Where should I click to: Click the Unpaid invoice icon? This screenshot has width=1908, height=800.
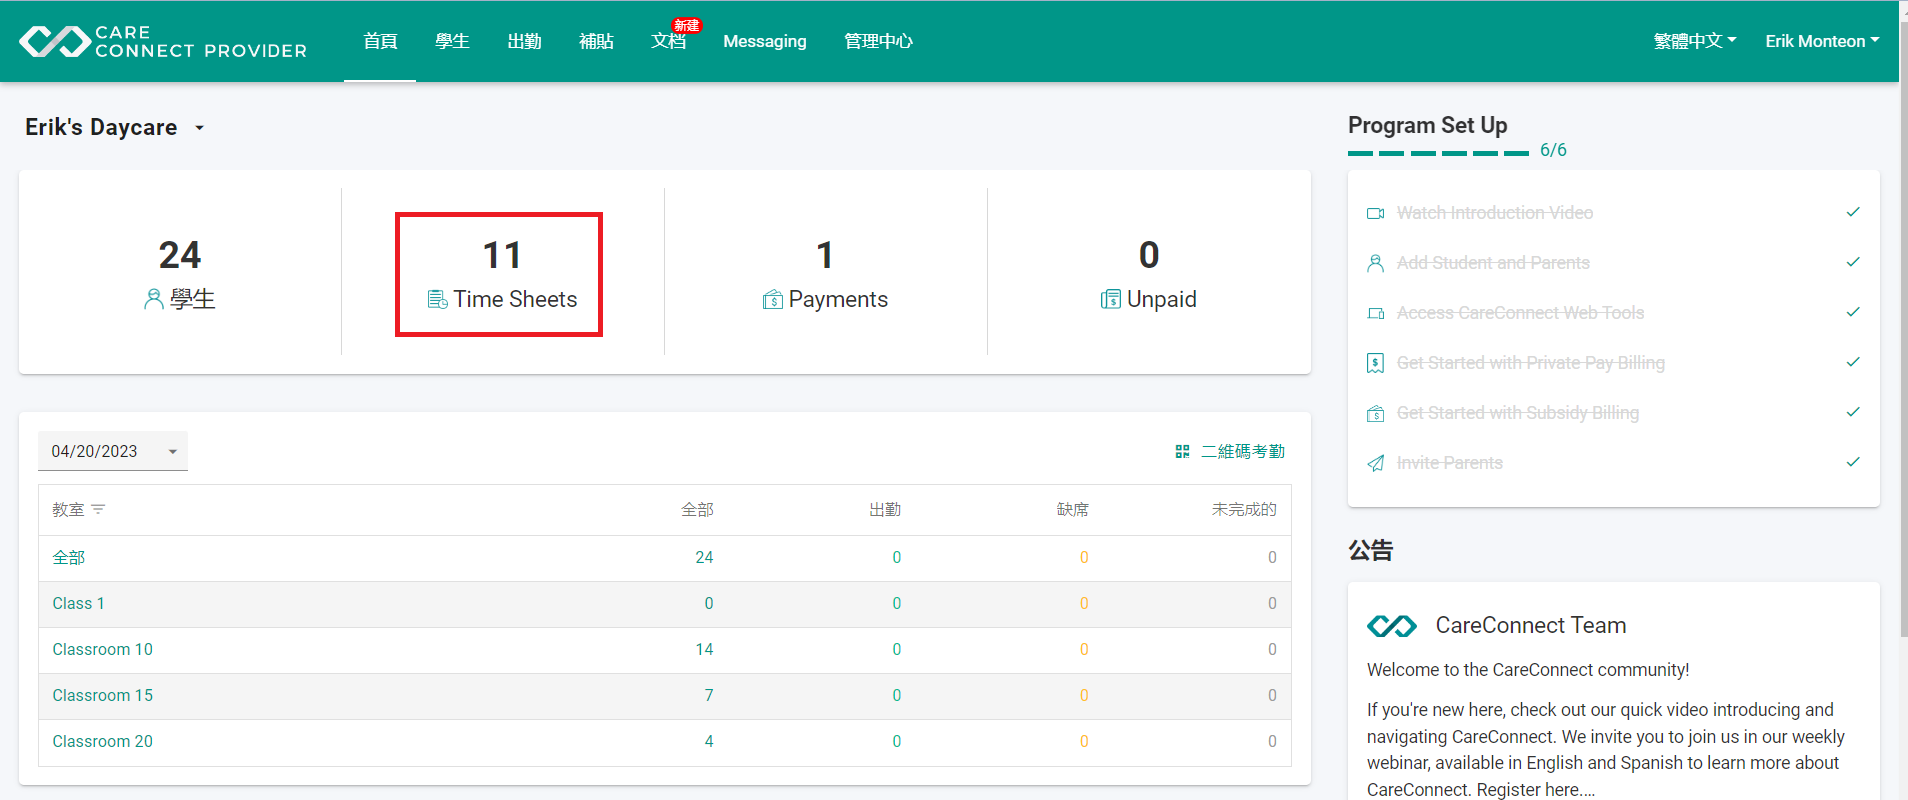coord(1110,299)
